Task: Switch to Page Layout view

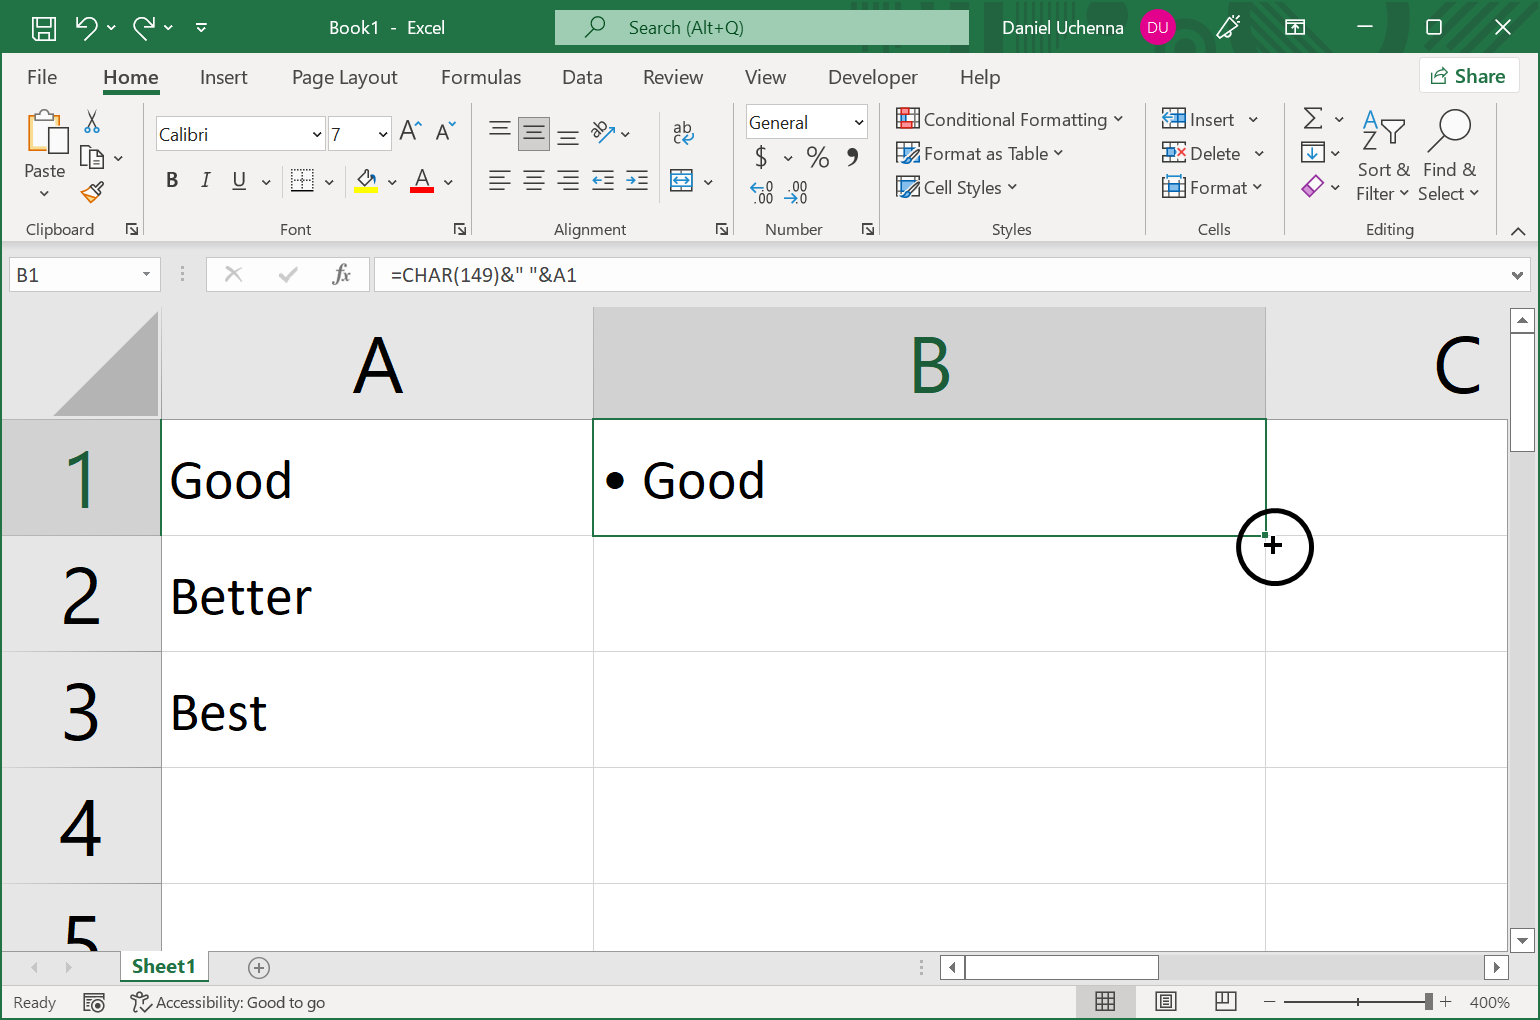Action: 1165,1002
